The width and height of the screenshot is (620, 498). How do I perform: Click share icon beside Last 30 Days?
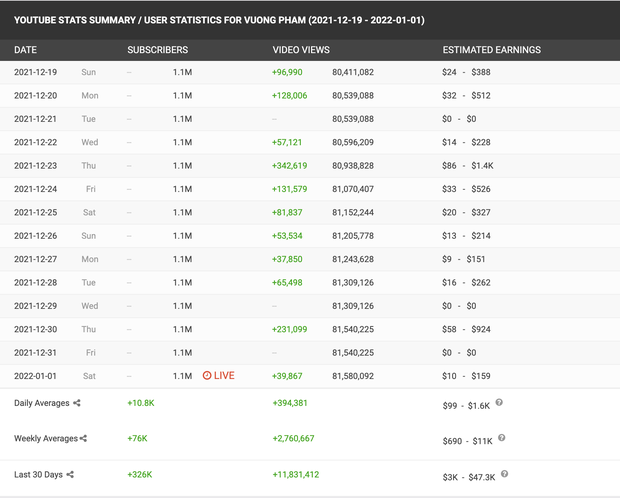70,474
